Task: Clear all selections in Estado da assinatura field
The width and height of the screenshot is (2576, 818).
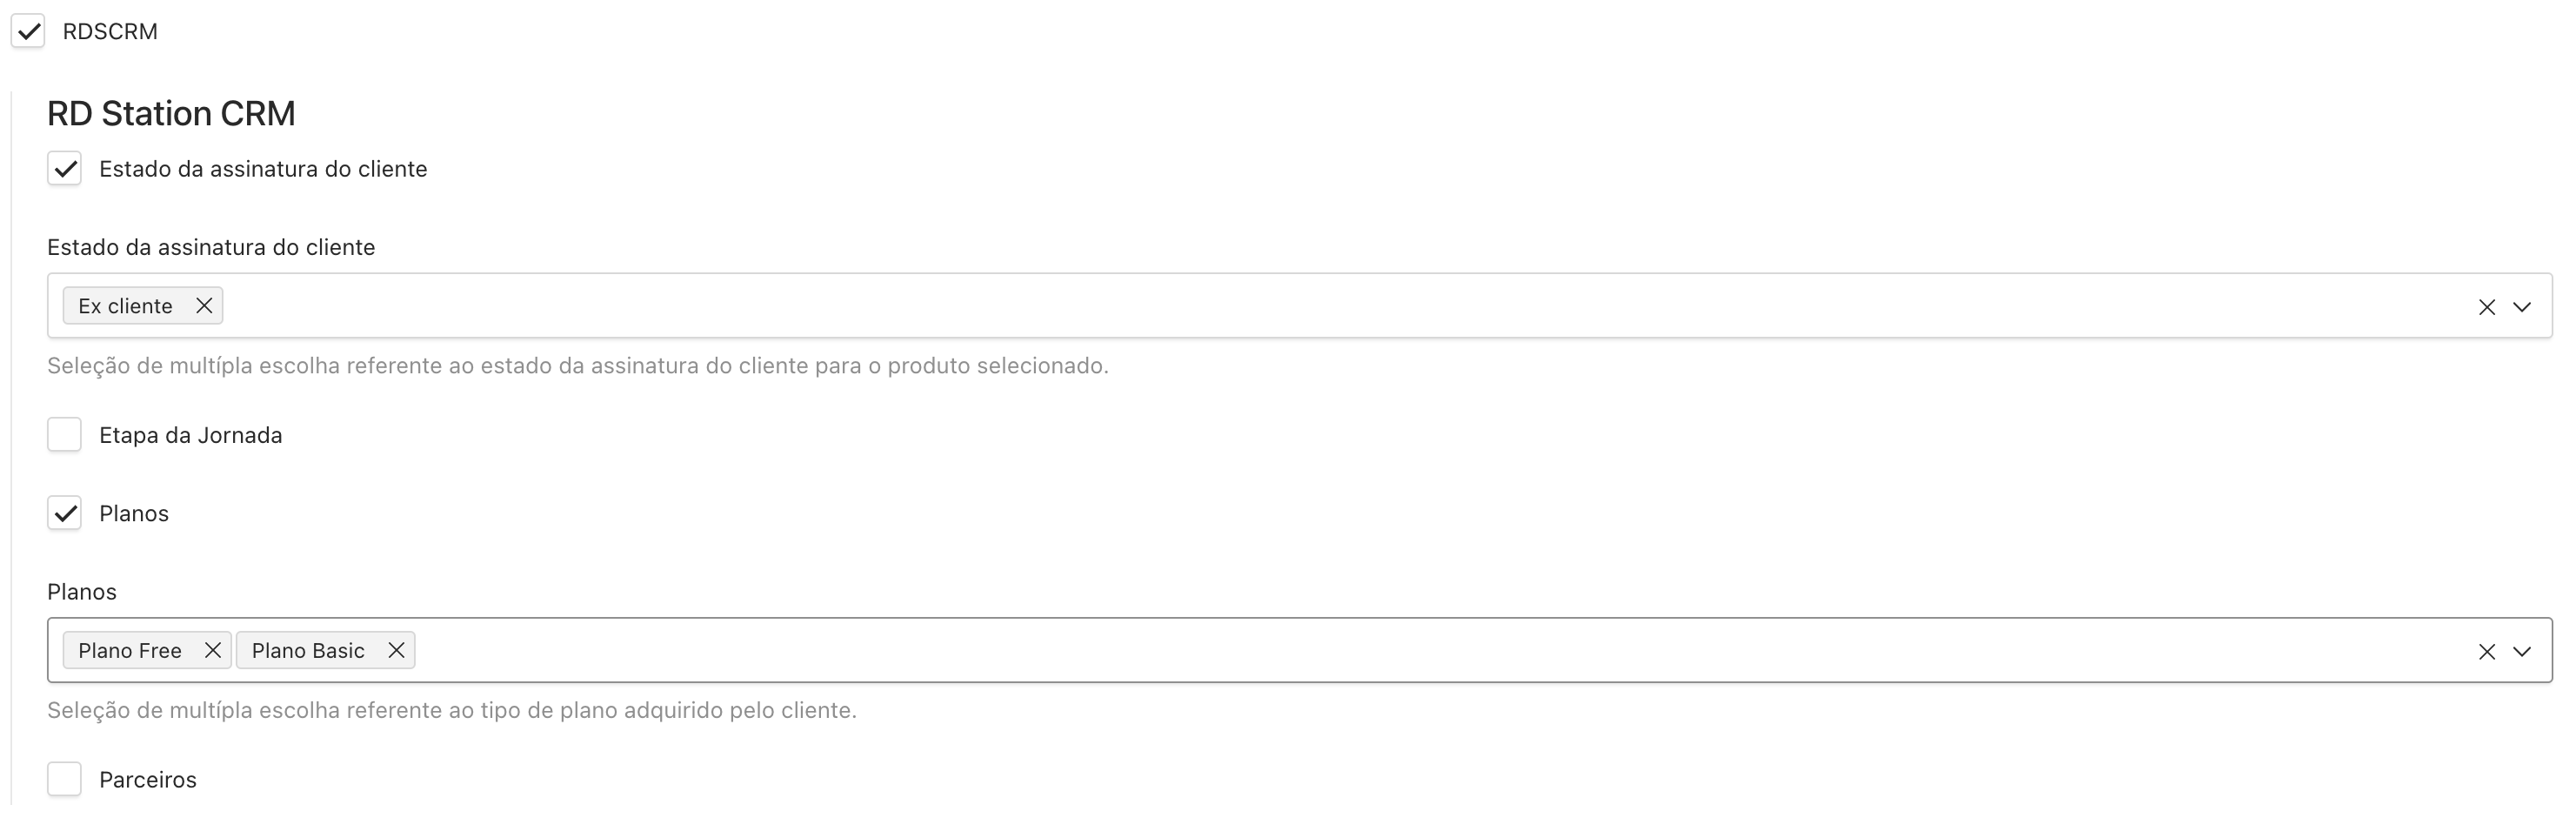Action: coord(2487,306)
